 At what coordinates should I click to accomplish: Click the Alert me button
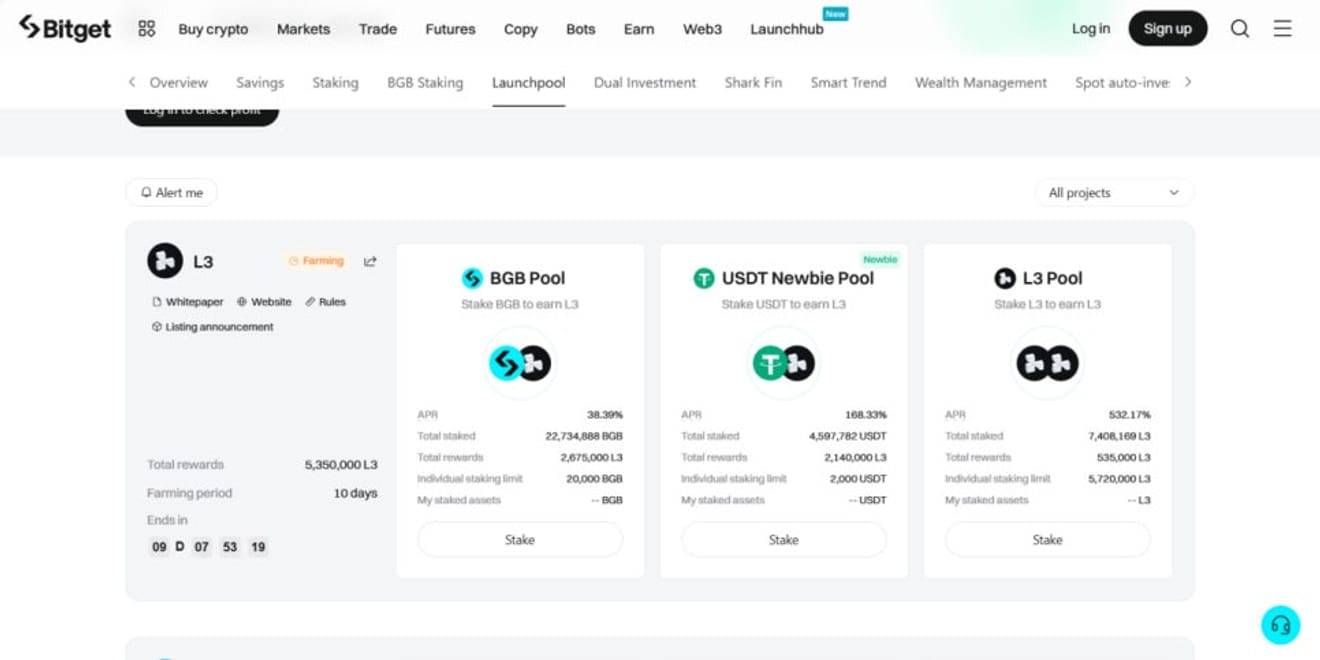172,193
